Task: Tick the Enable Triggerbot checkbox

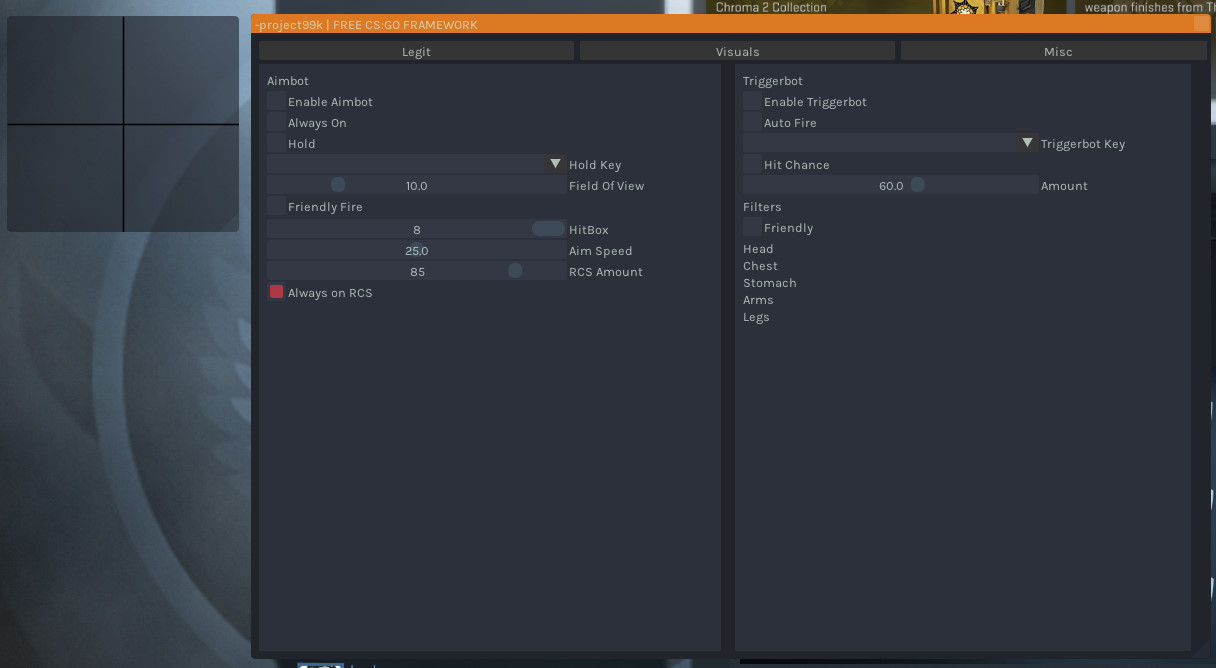Action: coord(752,101)
